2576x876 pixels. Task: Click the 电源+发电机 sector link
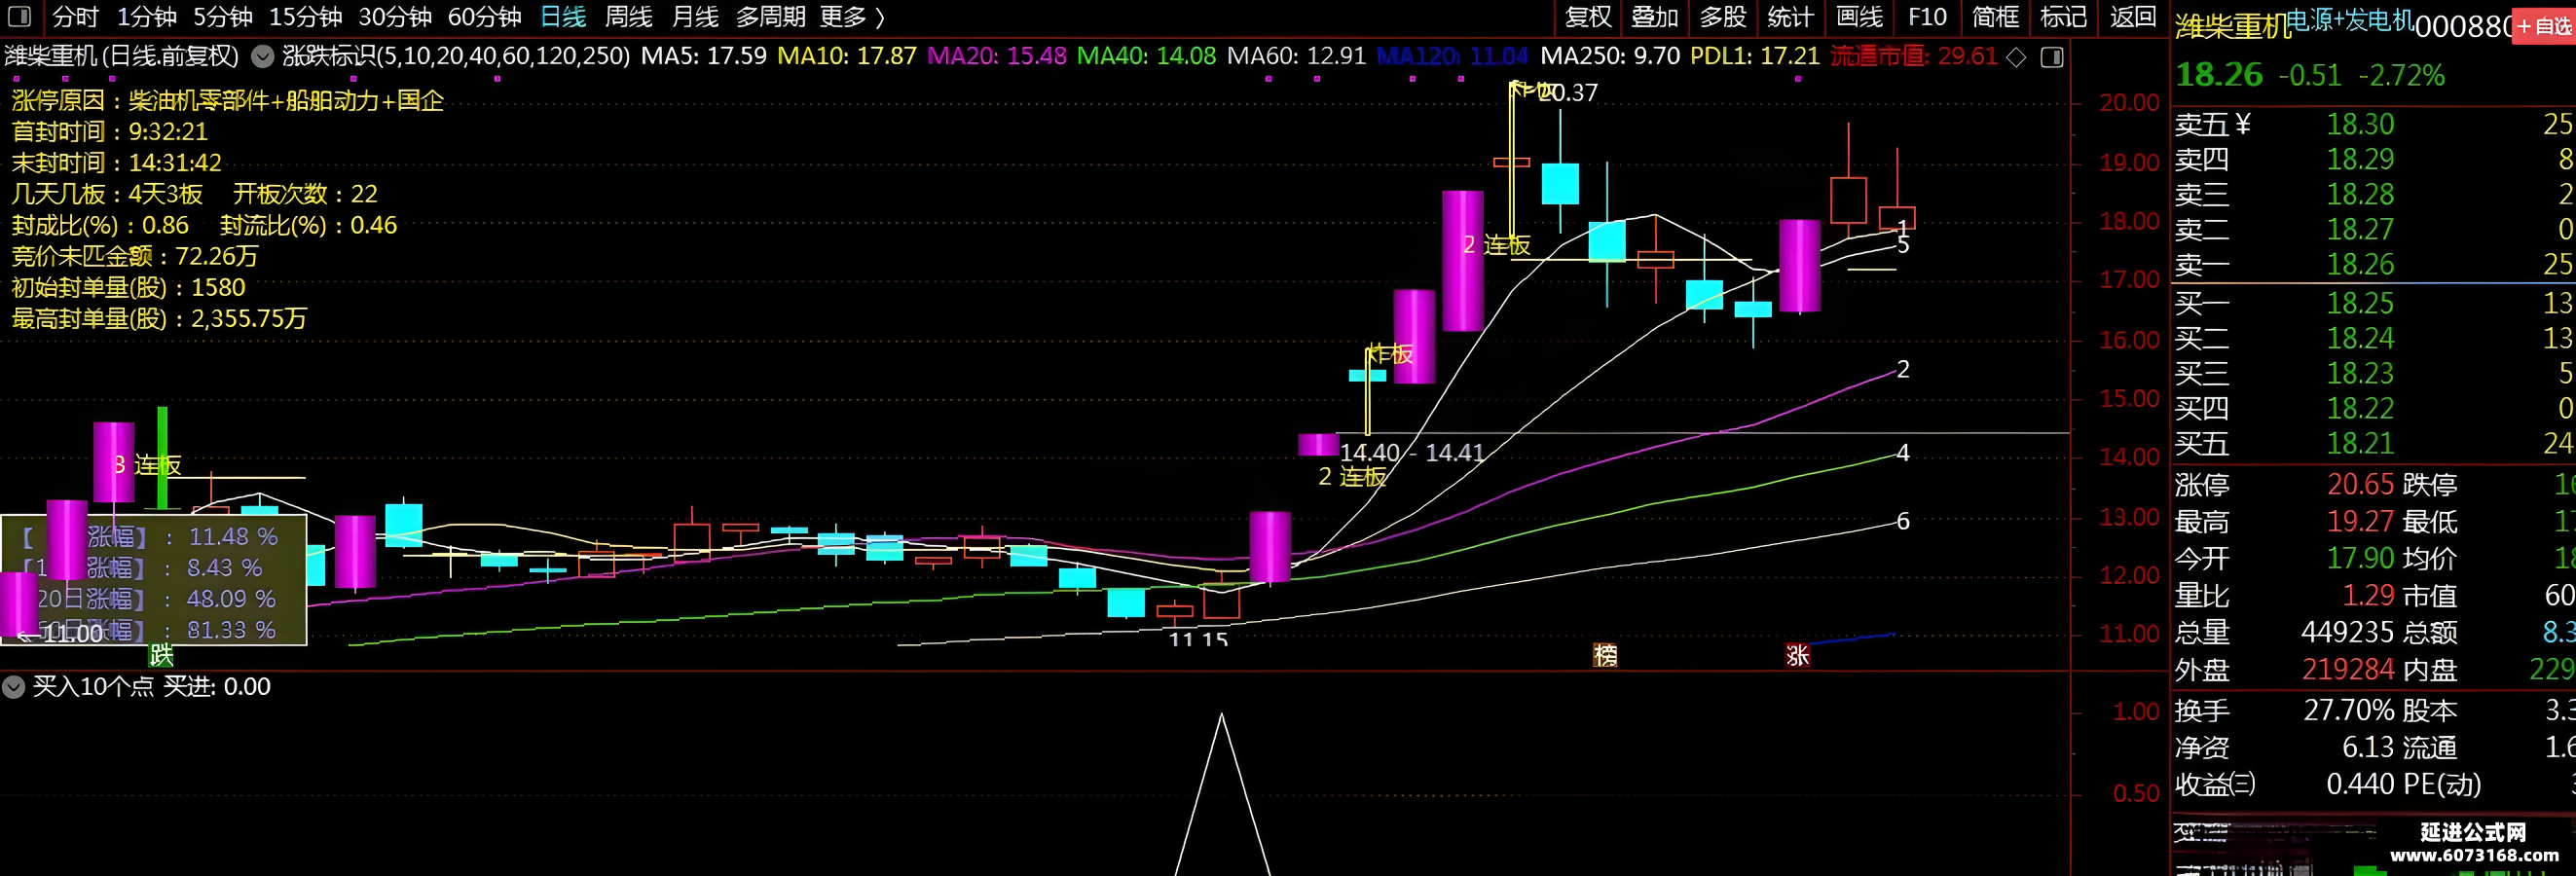point(2351,21)
